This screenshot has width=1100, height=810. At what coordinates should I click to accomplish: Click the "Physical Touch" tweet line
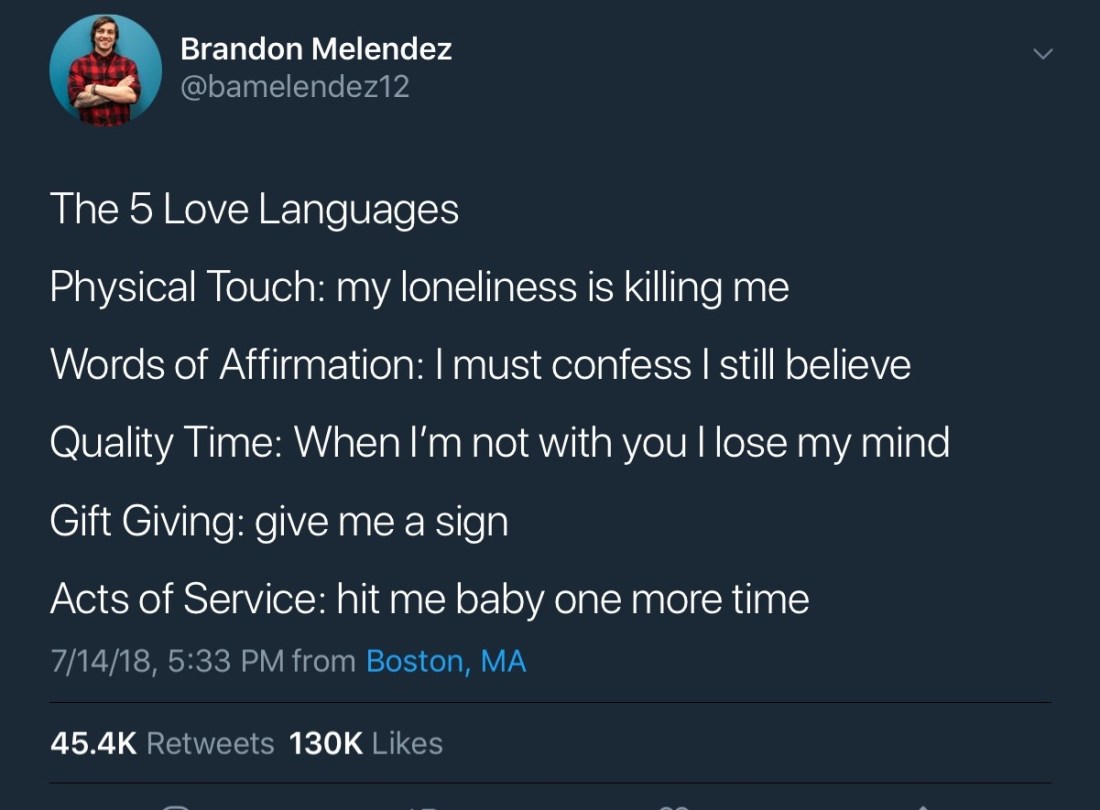(x=419, y=288)
